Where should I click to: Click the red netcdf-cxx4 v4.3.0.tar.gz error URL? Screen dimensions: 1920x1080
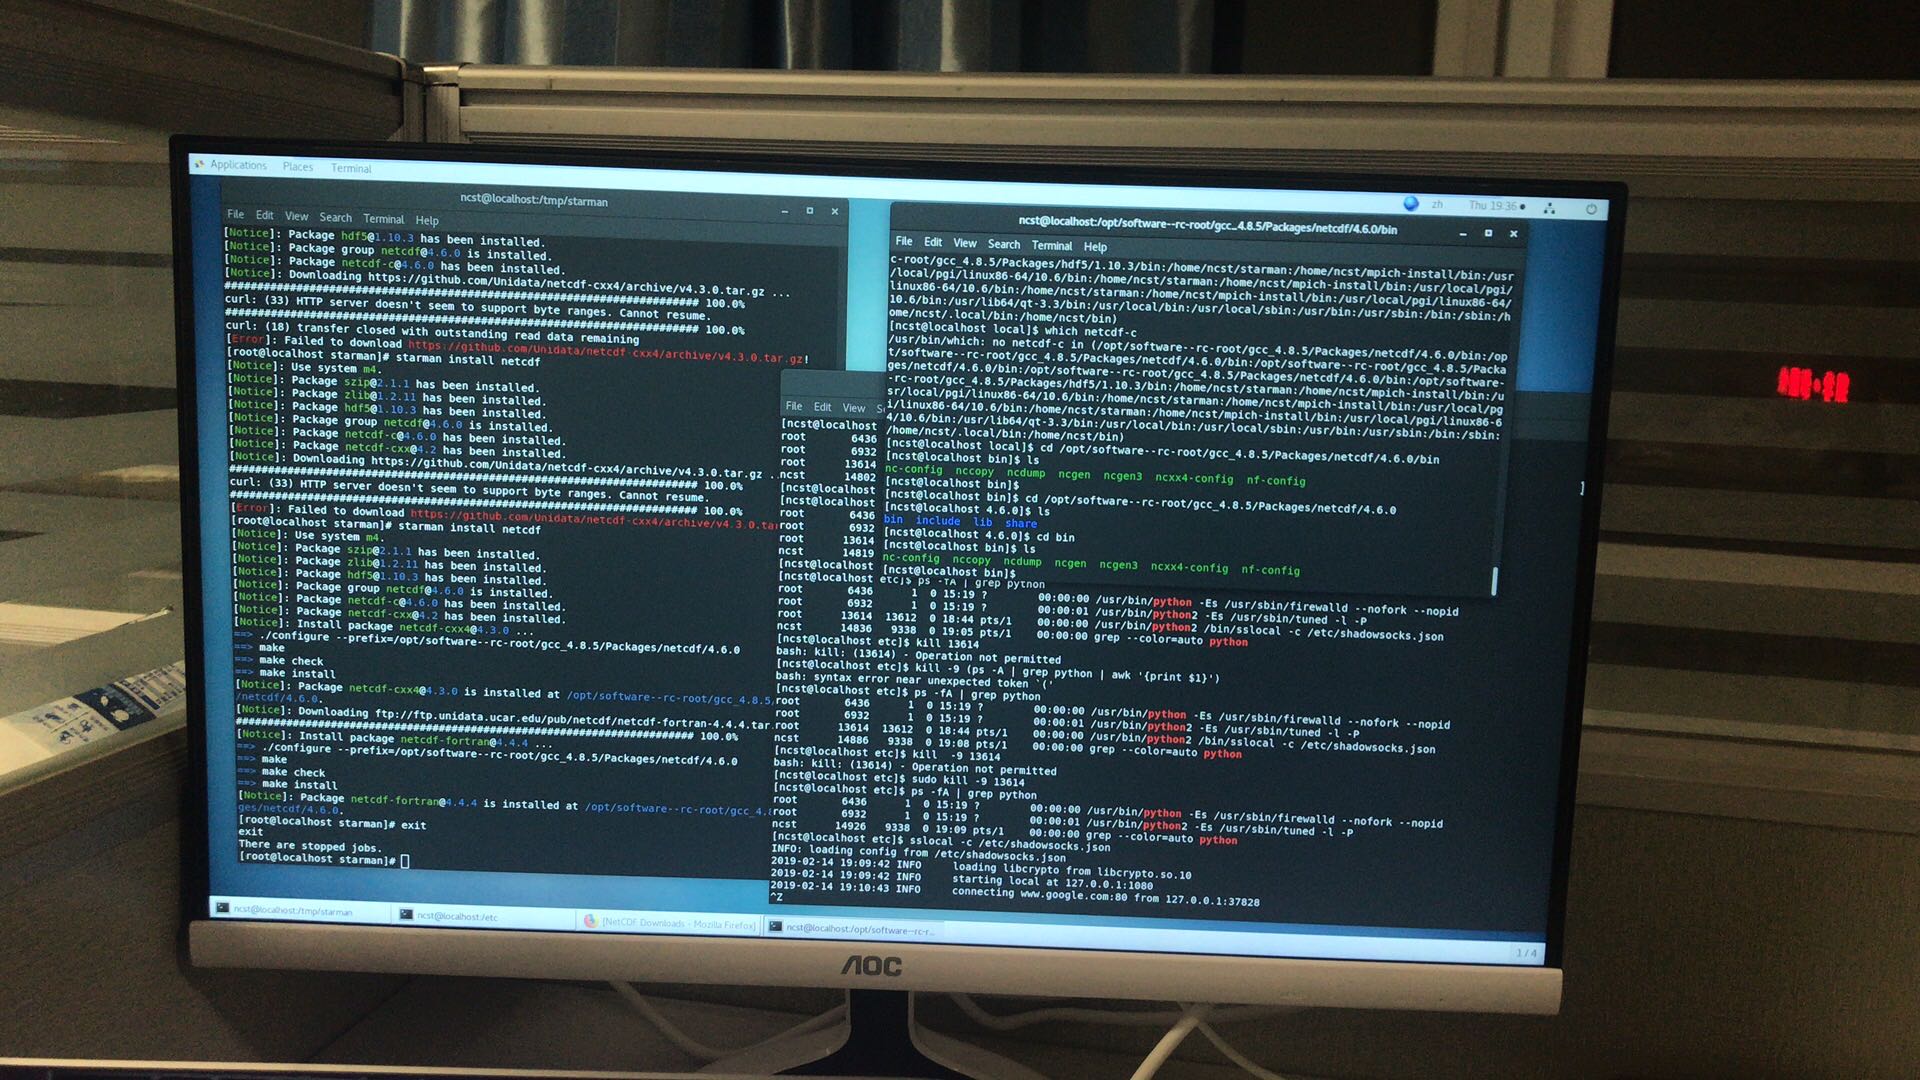click(608, 351)
